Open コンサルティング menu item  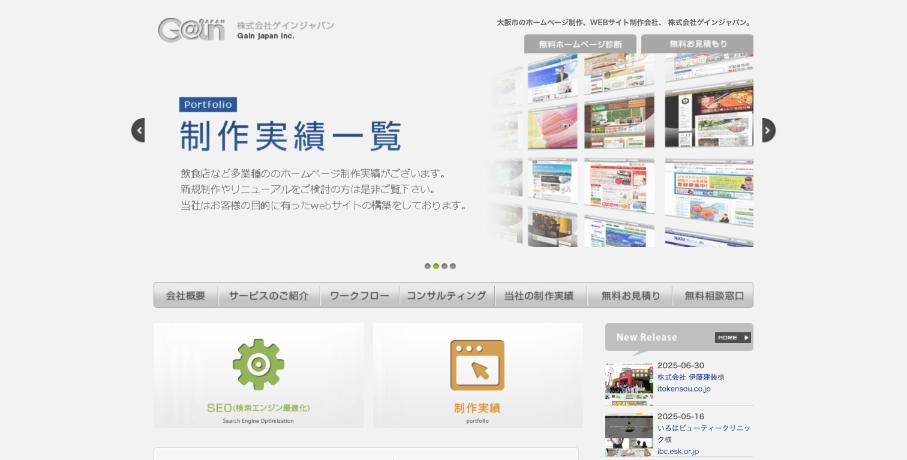[x=447, y=296]
